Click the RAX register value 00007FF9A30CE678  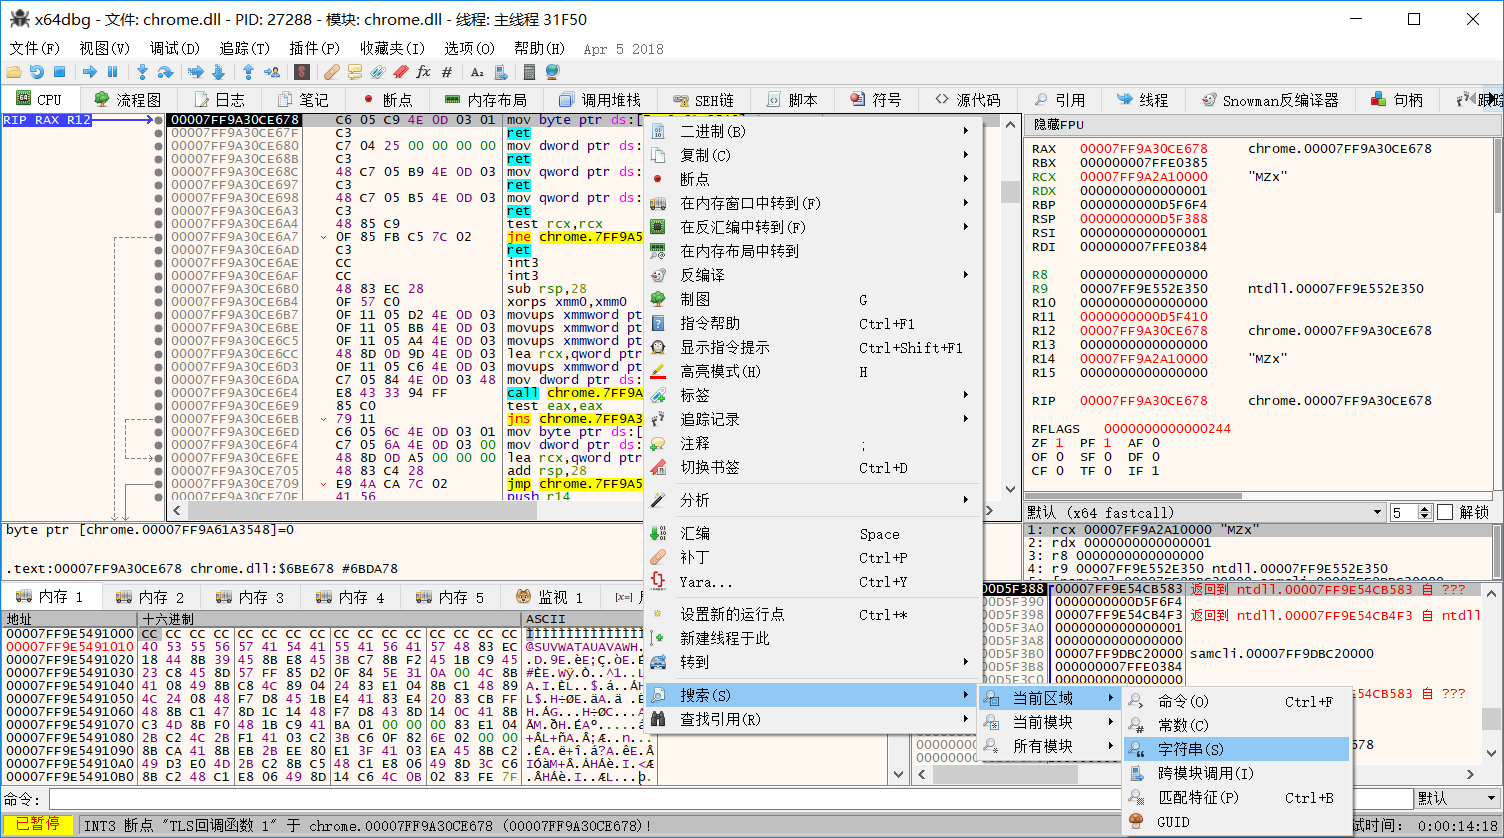point(1143,149)
